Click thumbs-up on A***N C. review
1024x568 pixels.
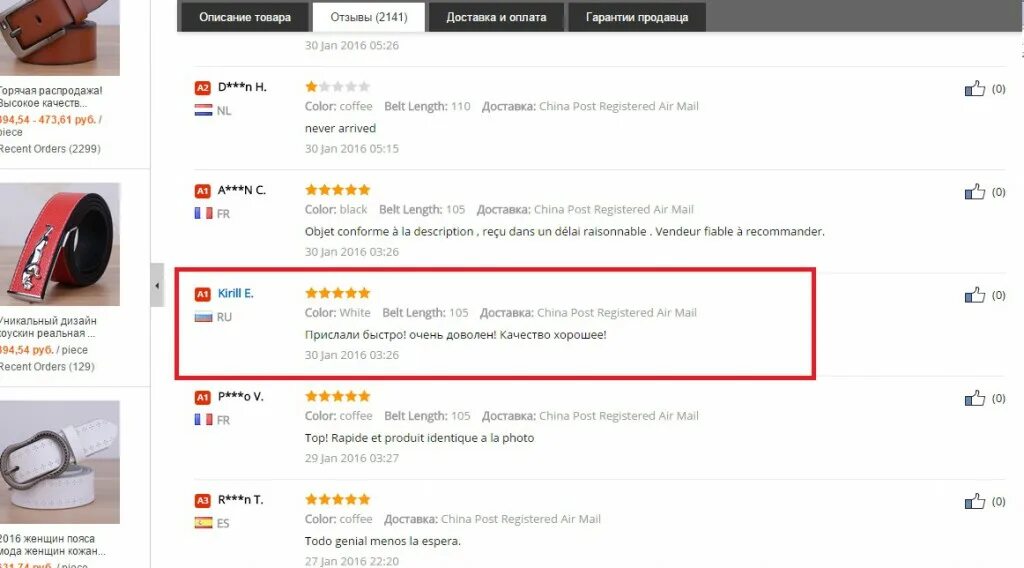(x=974, y=191)
